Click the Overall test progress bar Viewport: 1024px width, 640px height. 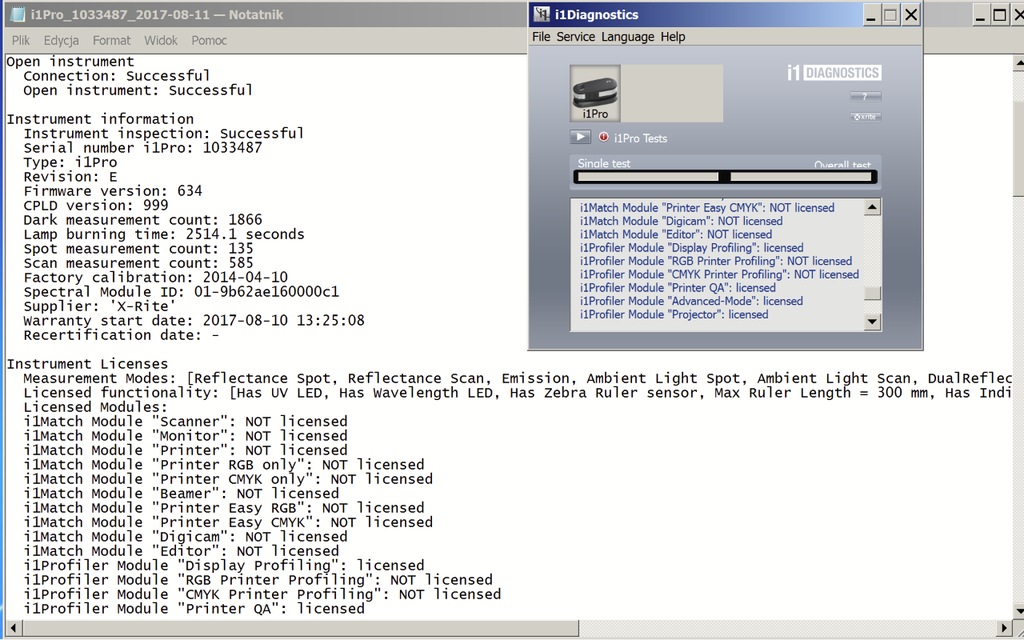pyautogui.click(x=801, y=177)
